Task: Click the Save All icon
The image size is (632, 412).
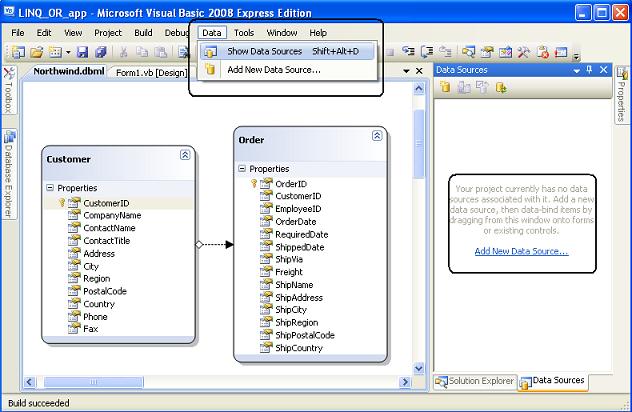Action: (x=101, y=52)
